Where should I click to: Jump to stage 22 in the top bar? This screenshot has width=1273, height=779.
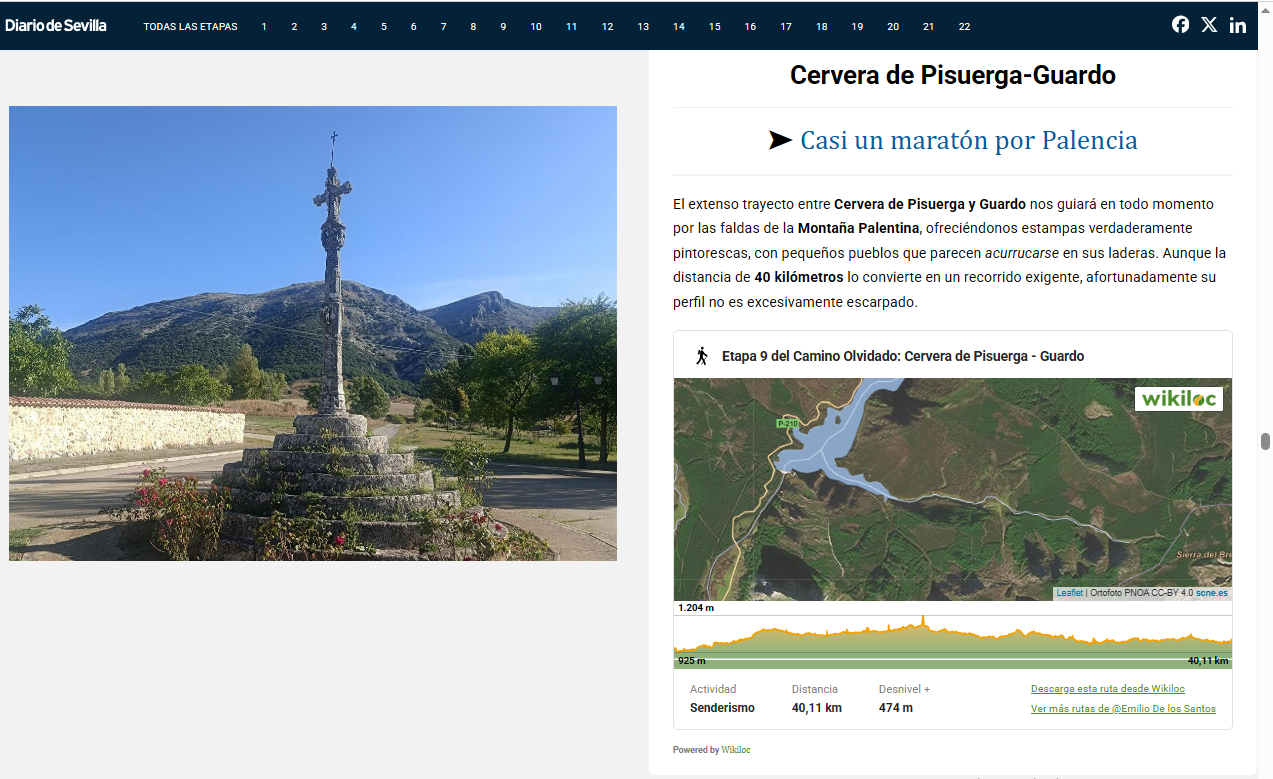tap(964, 27)
